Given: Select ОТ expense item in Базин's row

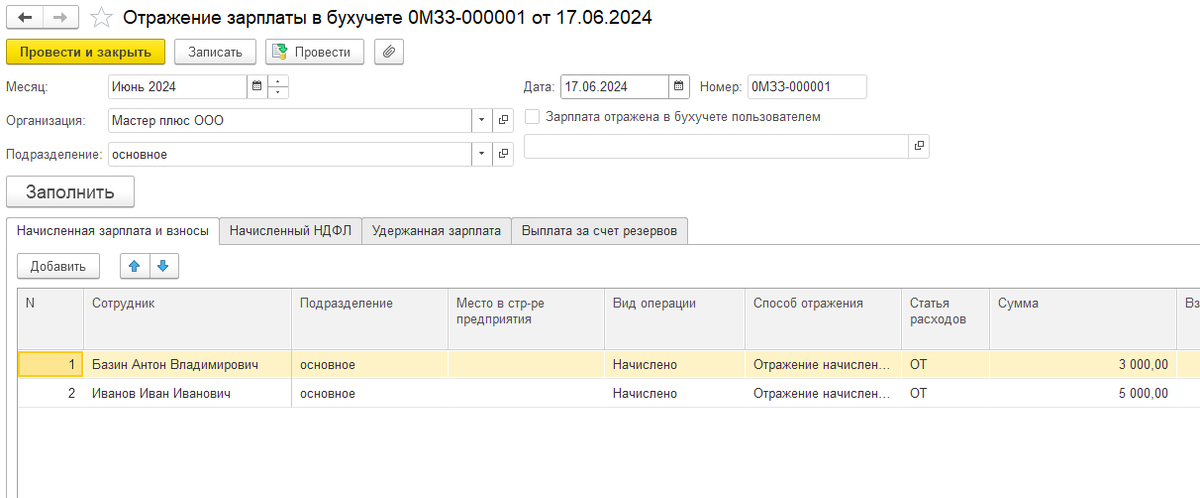Looking at the screenshot, I should pyautogui.click(x=946, y=365).
